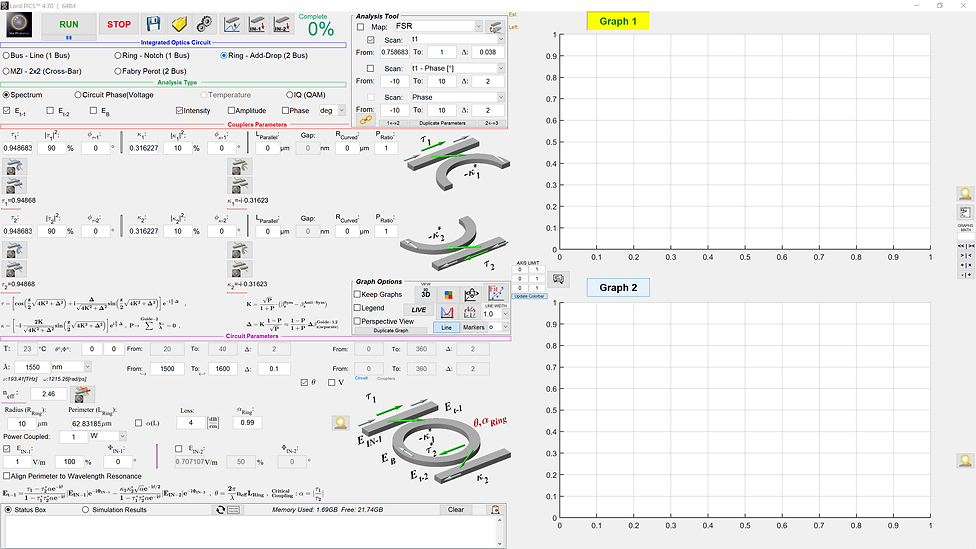Click the Clear status button
Screen dimensions: 976x549
tap(456, 509)
